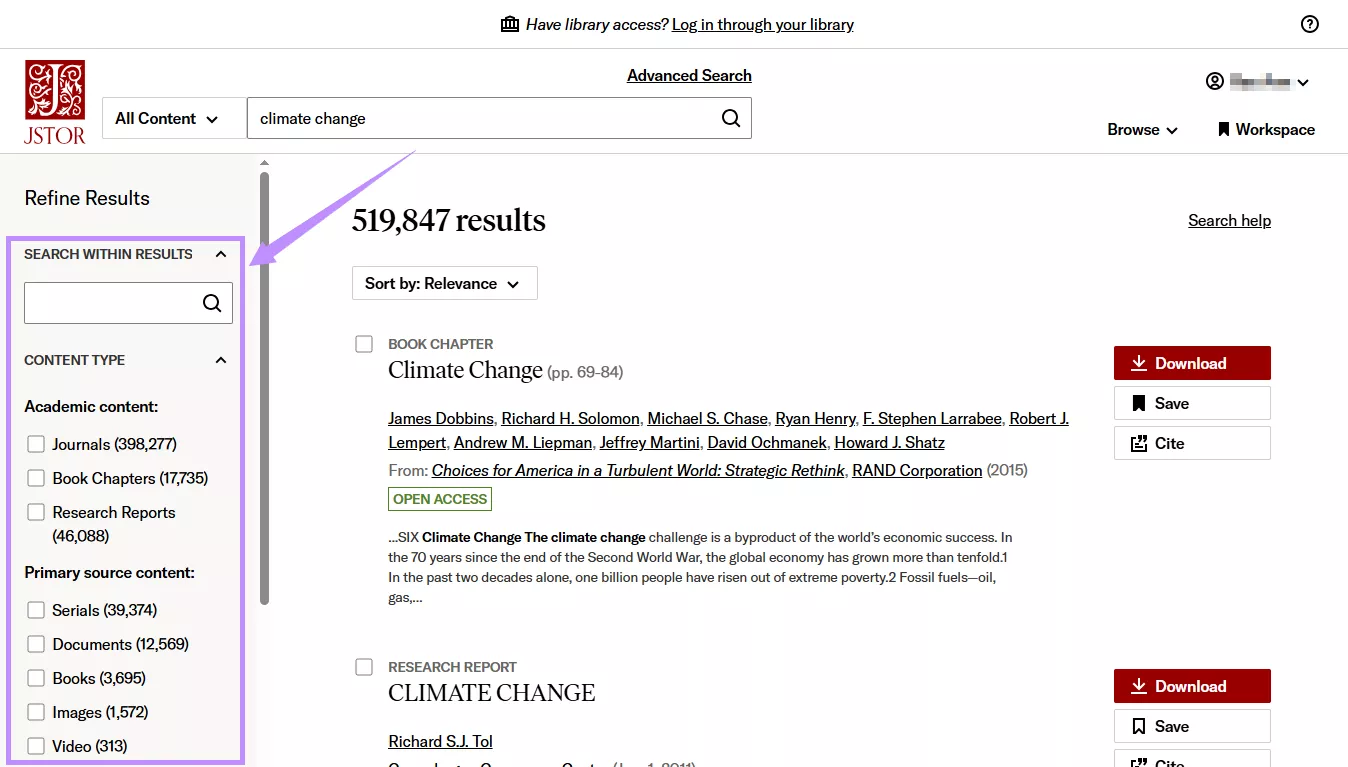The image size is (1348, 767).
Task: Click the account profile icon
Action: pos(1214,81)
